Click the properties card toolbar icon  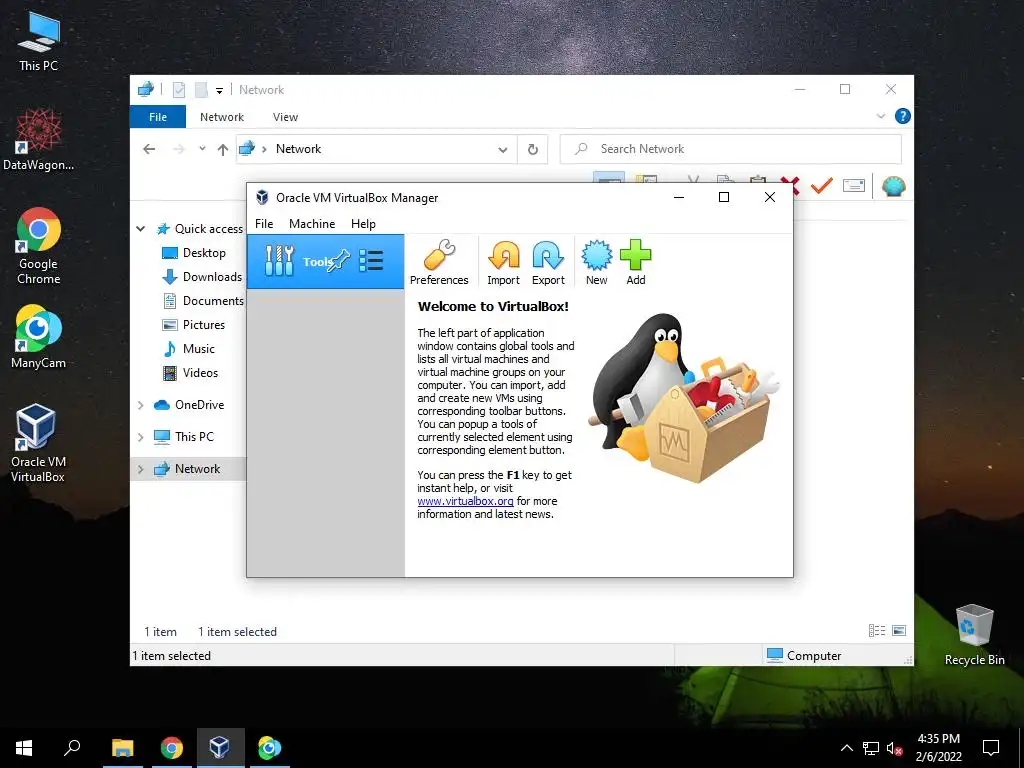pyautogui.click(x=854, y=186)
